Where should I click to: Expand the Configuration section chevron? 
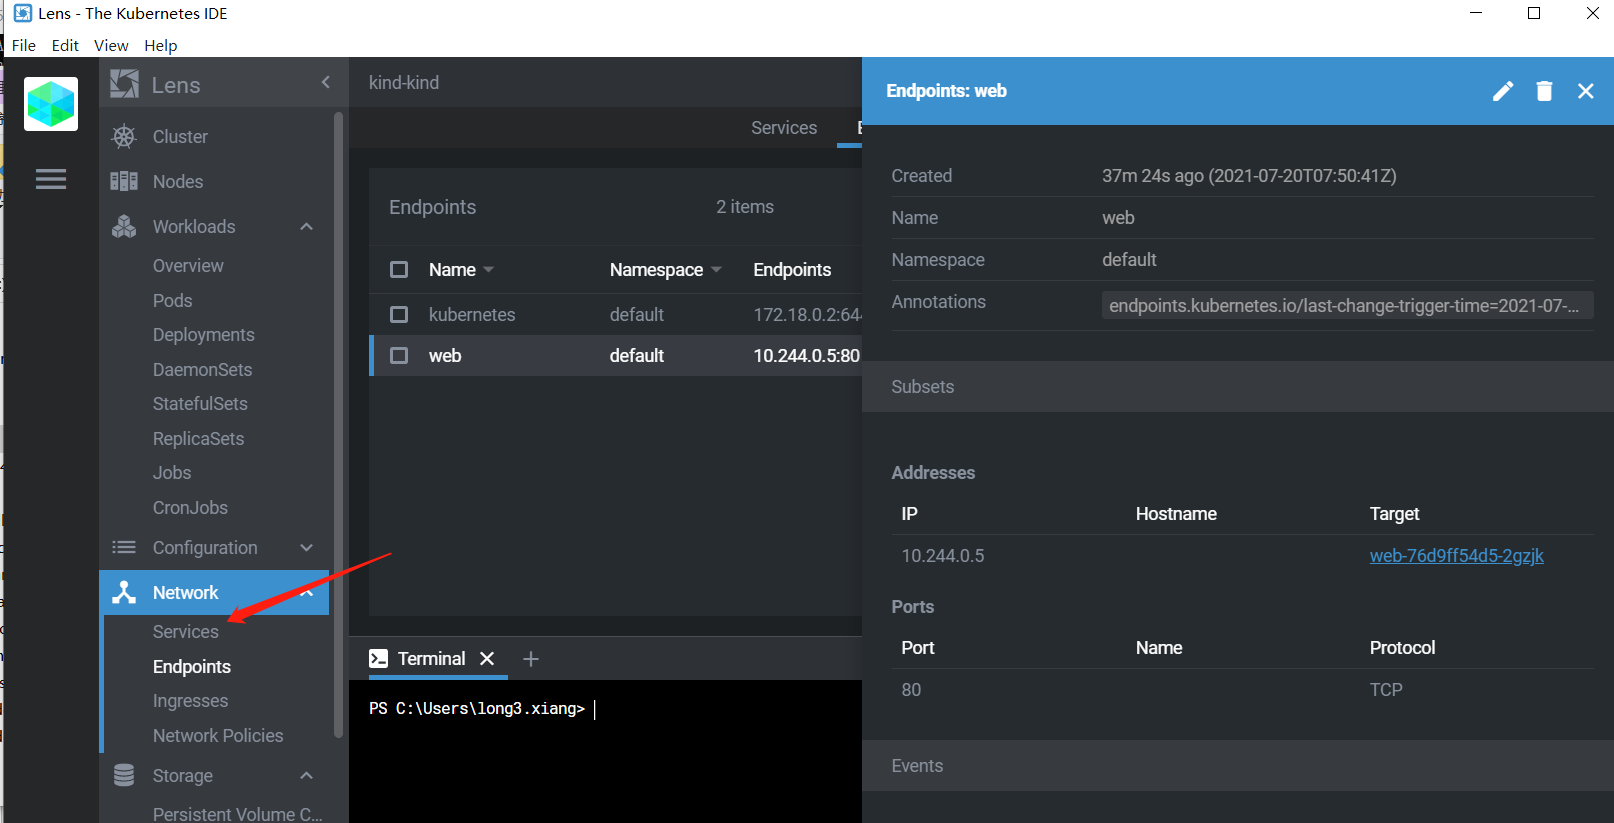307,547
